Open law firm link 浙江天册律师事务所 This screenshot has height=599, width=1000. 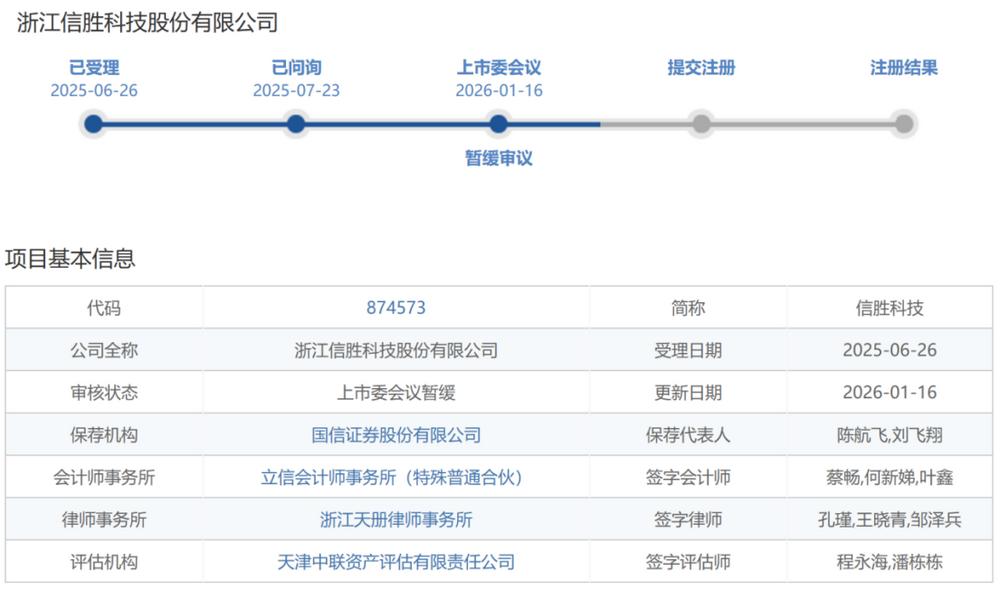(397, 519)
